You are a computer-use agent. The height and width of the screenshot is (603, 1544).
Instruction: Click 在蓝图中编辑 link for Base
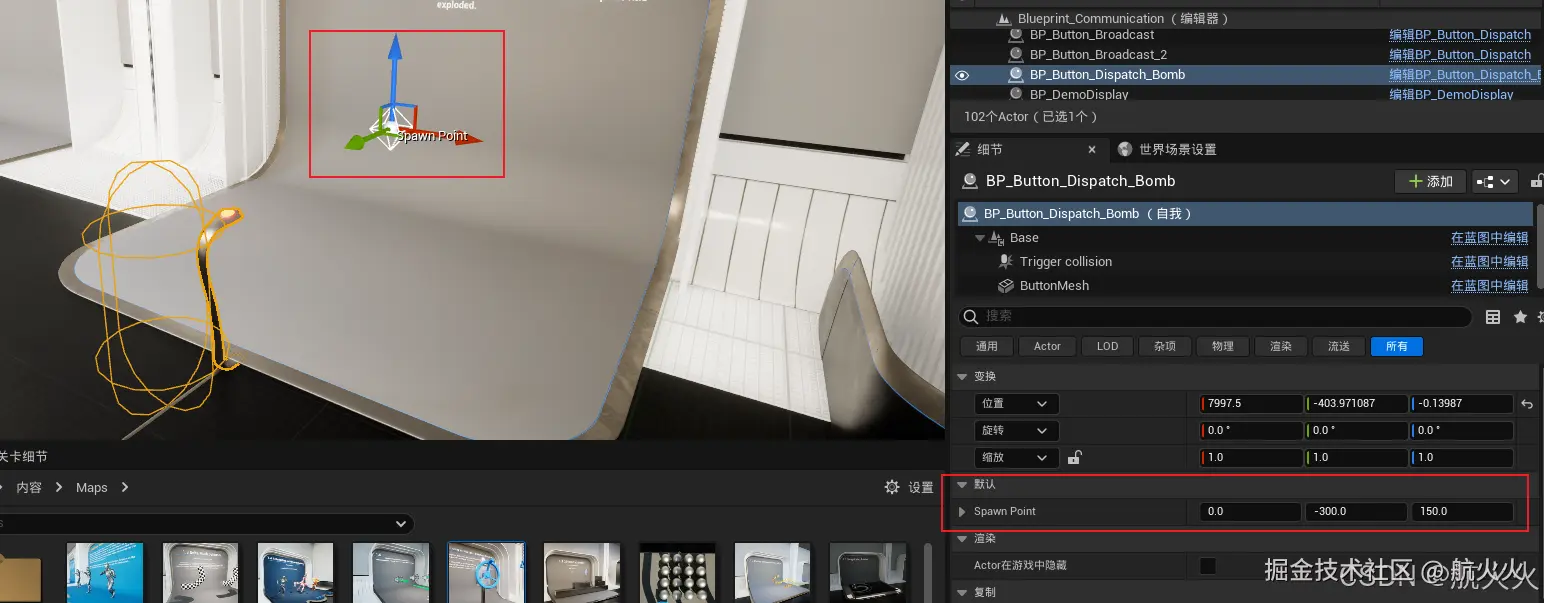pos(1490,238)
